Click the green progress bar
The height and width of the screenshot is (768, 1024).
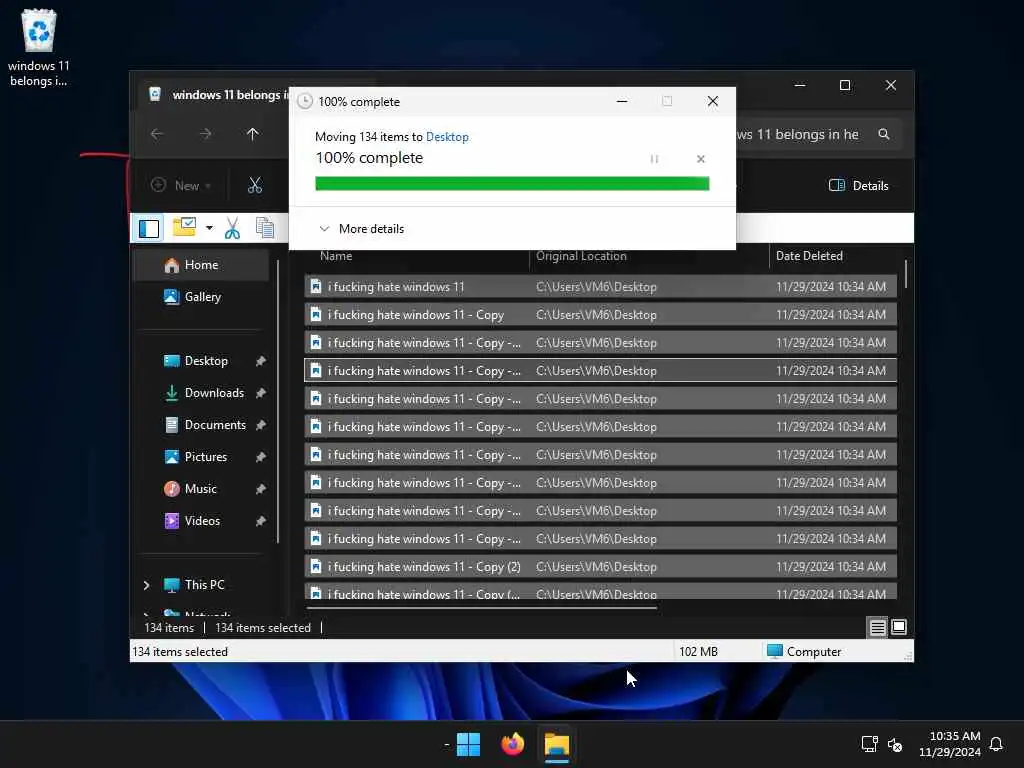tap(512, 184)
